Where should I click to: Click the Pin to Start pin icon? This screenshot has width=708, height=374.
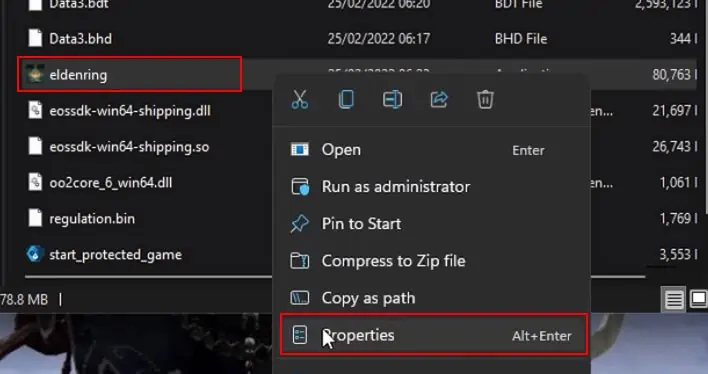point(299,224)
